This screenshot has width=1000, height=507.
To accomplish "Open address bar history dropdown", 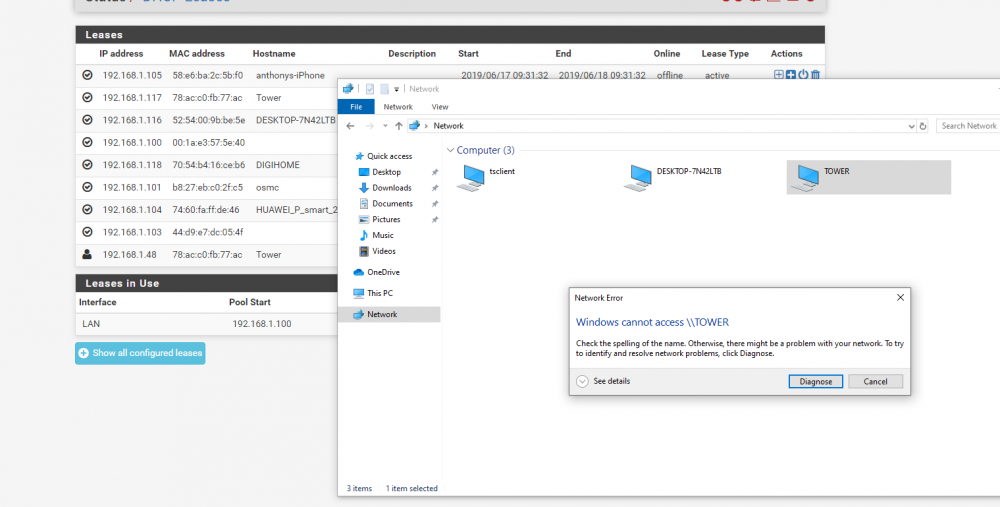I will (911, 126).
